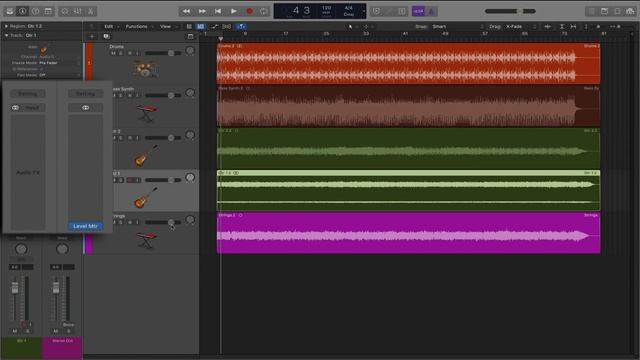Screen dimensions: 640x360
Task: Click the Duplicate Track icon next to plus
Action: (x=106, y=36)
